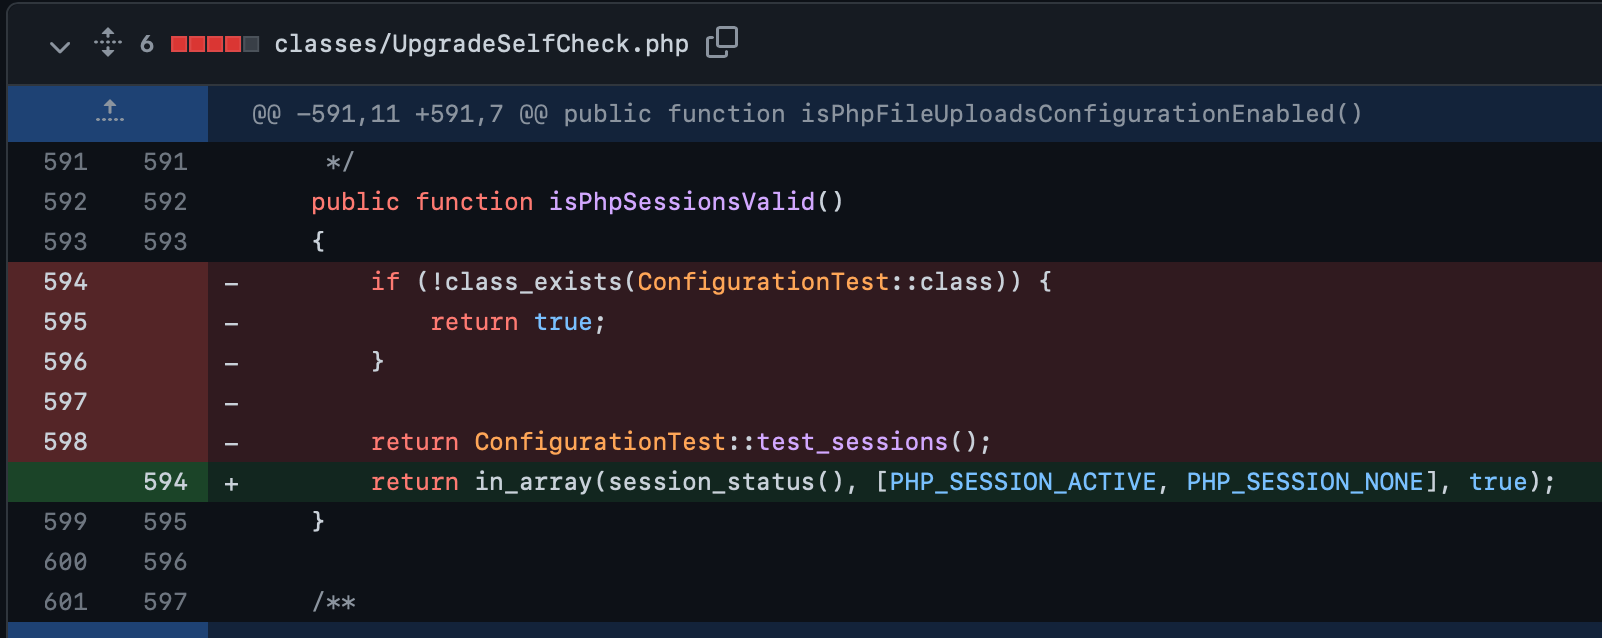
Task: Click minus marker on class_exists line
Action: pos(231,284)
